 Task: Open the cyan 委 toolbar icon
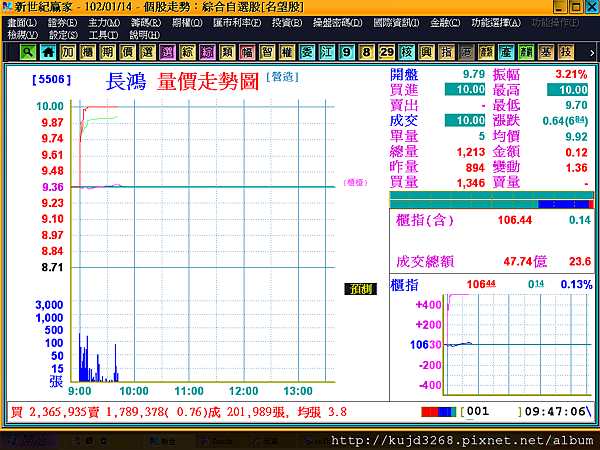point(307,52)
